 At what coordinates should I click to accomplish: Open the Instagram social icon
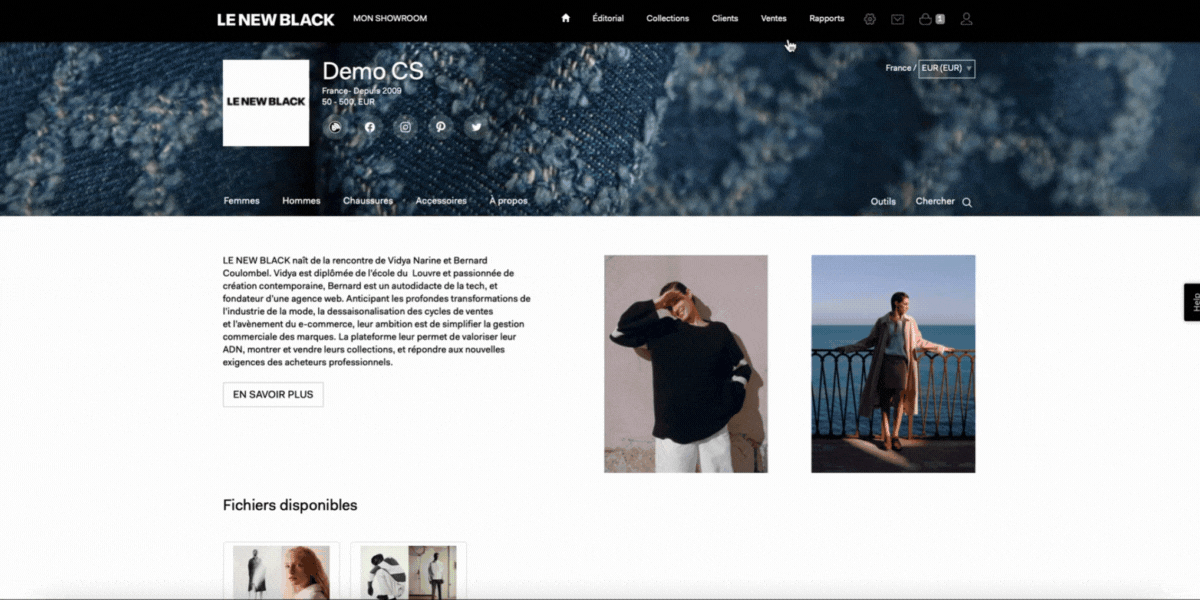[x=405, y=127]
